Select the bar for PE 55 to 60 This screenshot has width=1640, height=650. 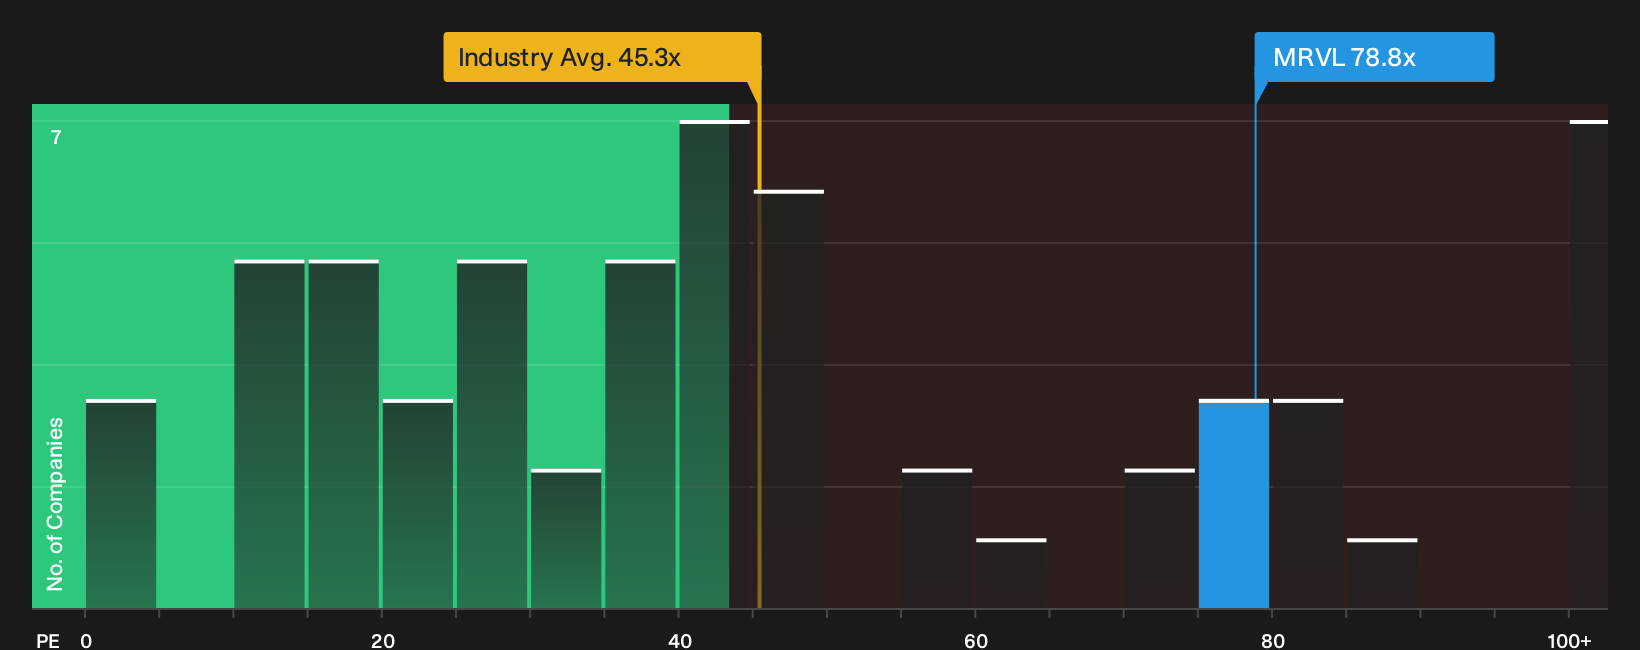pos(937,539)
